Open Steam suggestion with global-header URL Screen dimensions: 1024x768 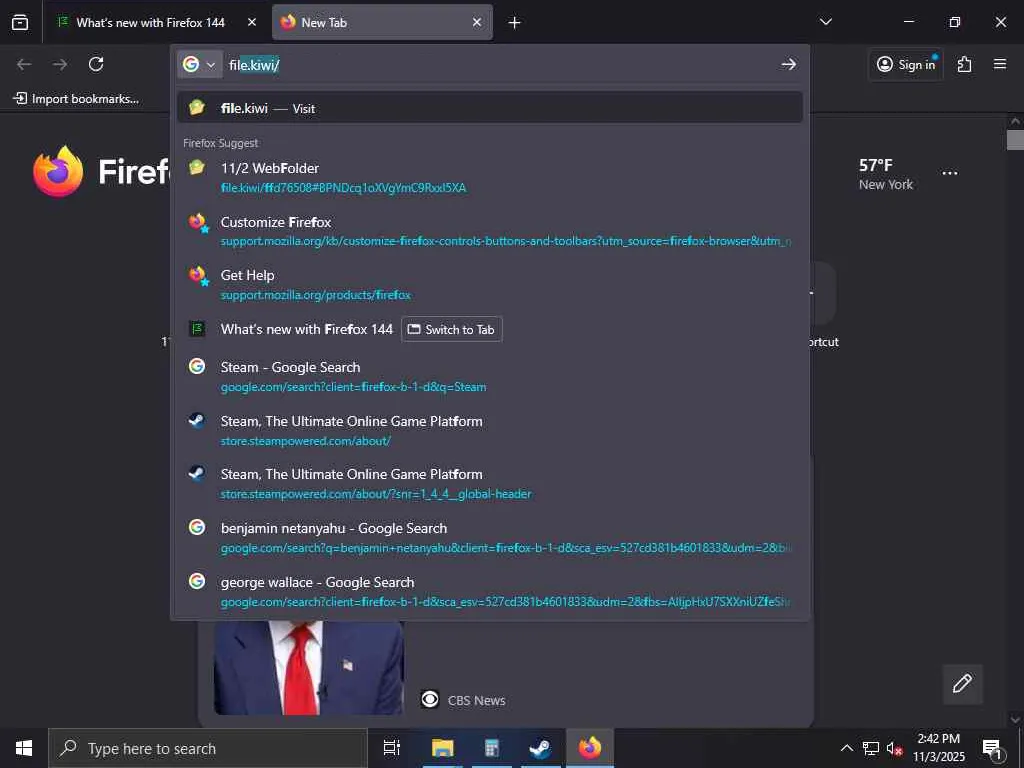coord(490,484)
